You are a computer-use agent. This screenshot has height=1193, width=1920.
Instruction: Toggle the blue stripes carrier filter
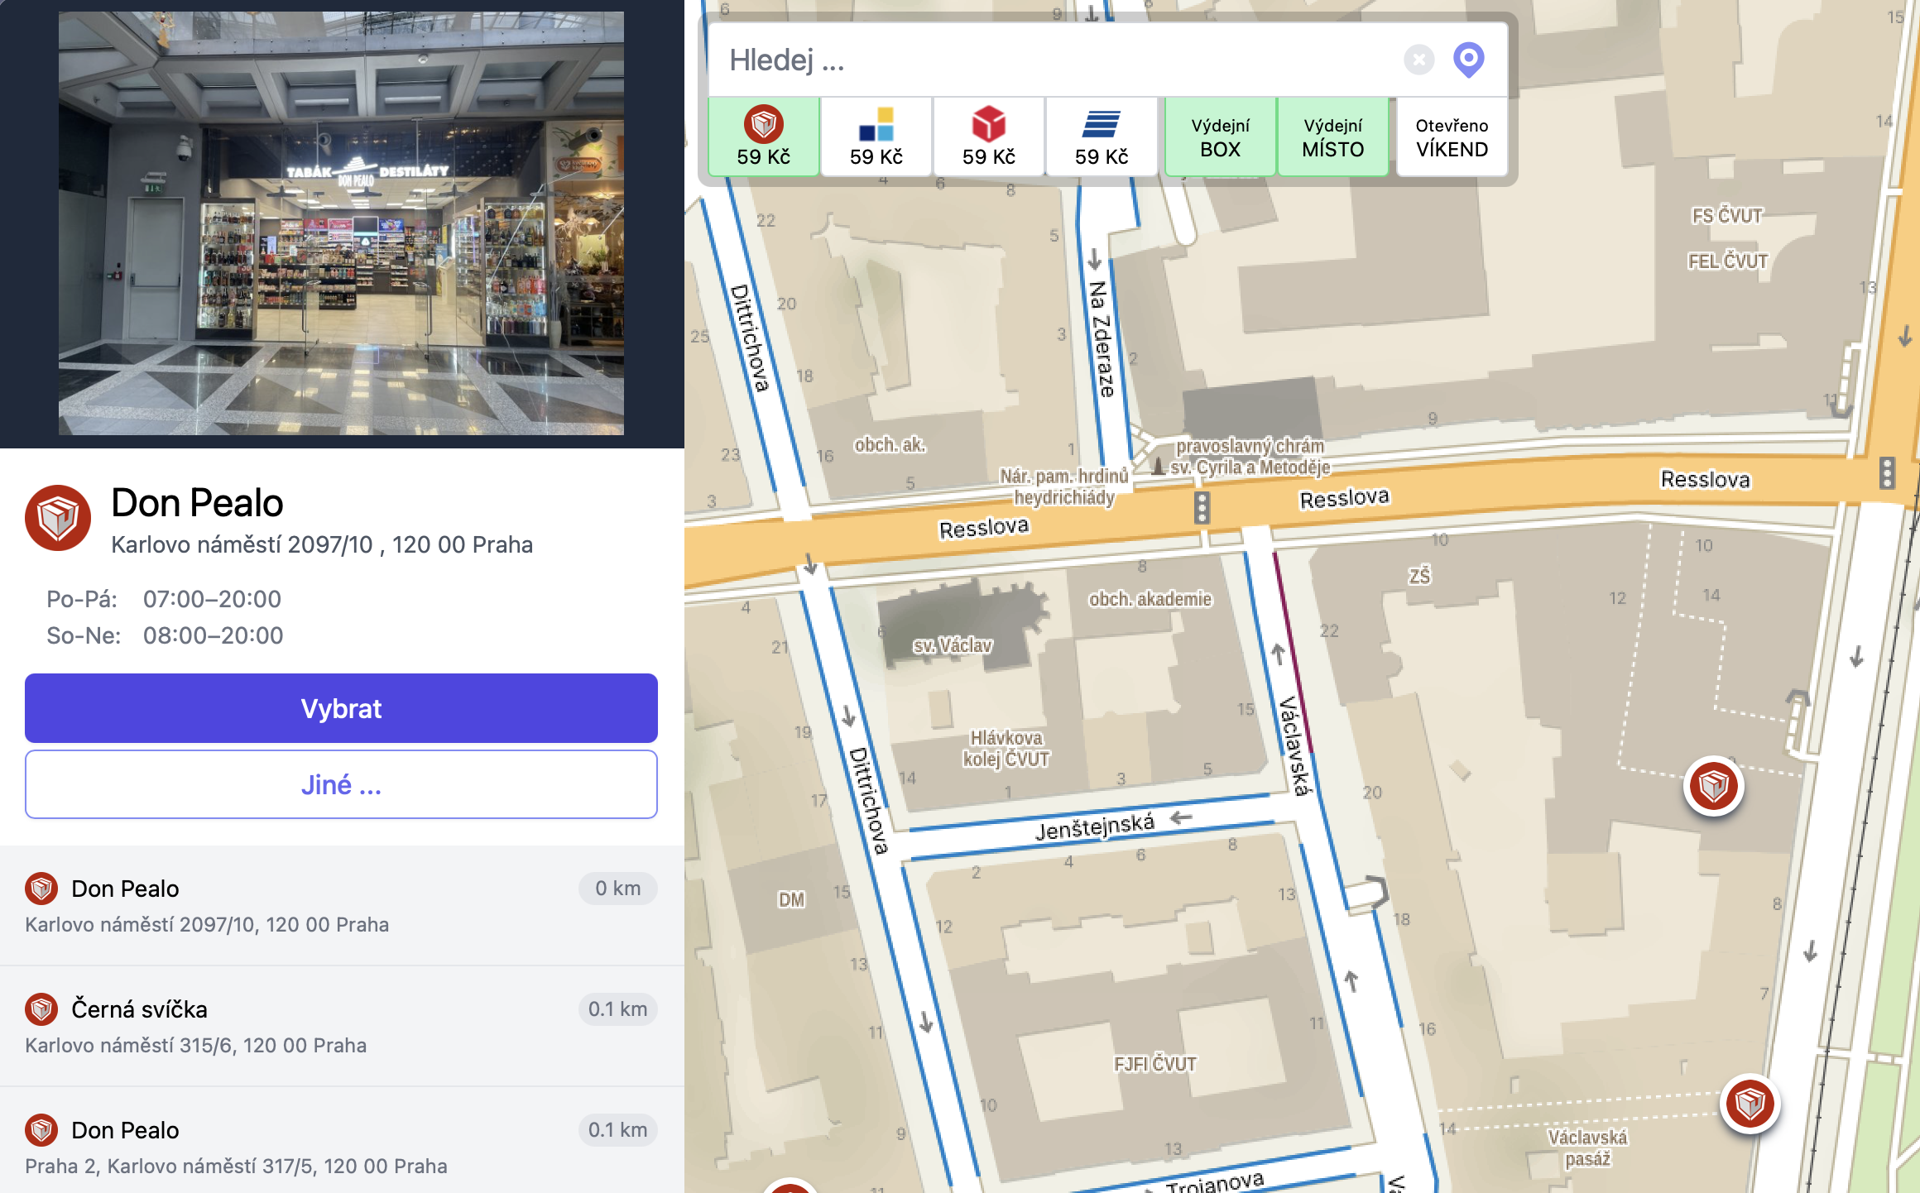pyautogui.click(x=1101, y=136)
